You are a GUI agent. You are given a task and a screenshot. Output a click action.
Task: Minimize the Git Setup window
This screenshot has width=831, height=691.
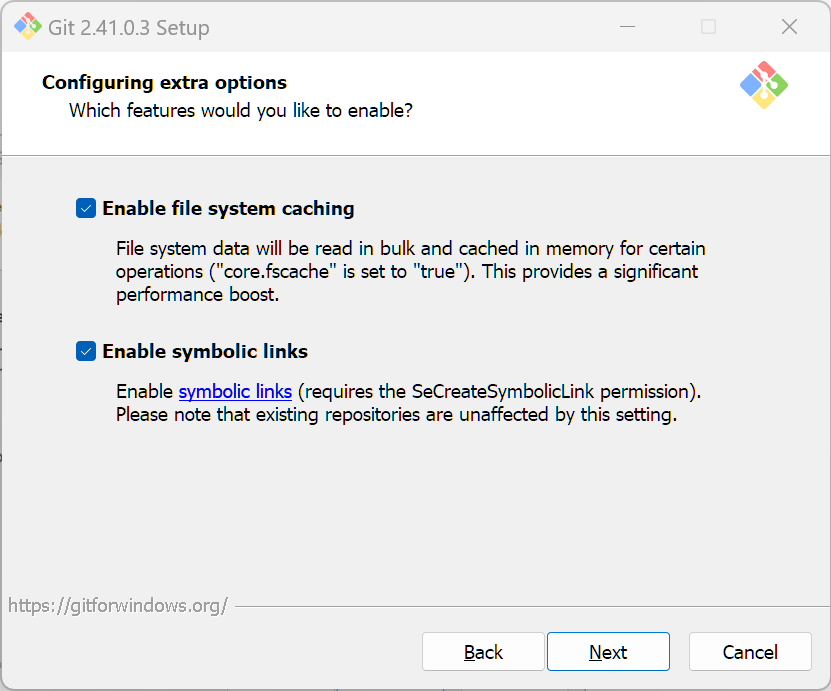[628, 27]
